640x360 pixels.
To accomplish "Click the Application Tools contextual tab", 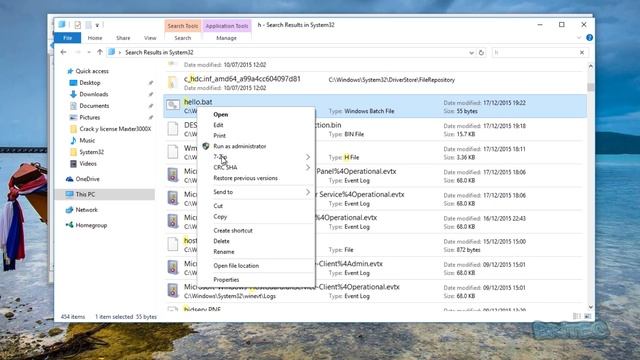I will (227, 26).
